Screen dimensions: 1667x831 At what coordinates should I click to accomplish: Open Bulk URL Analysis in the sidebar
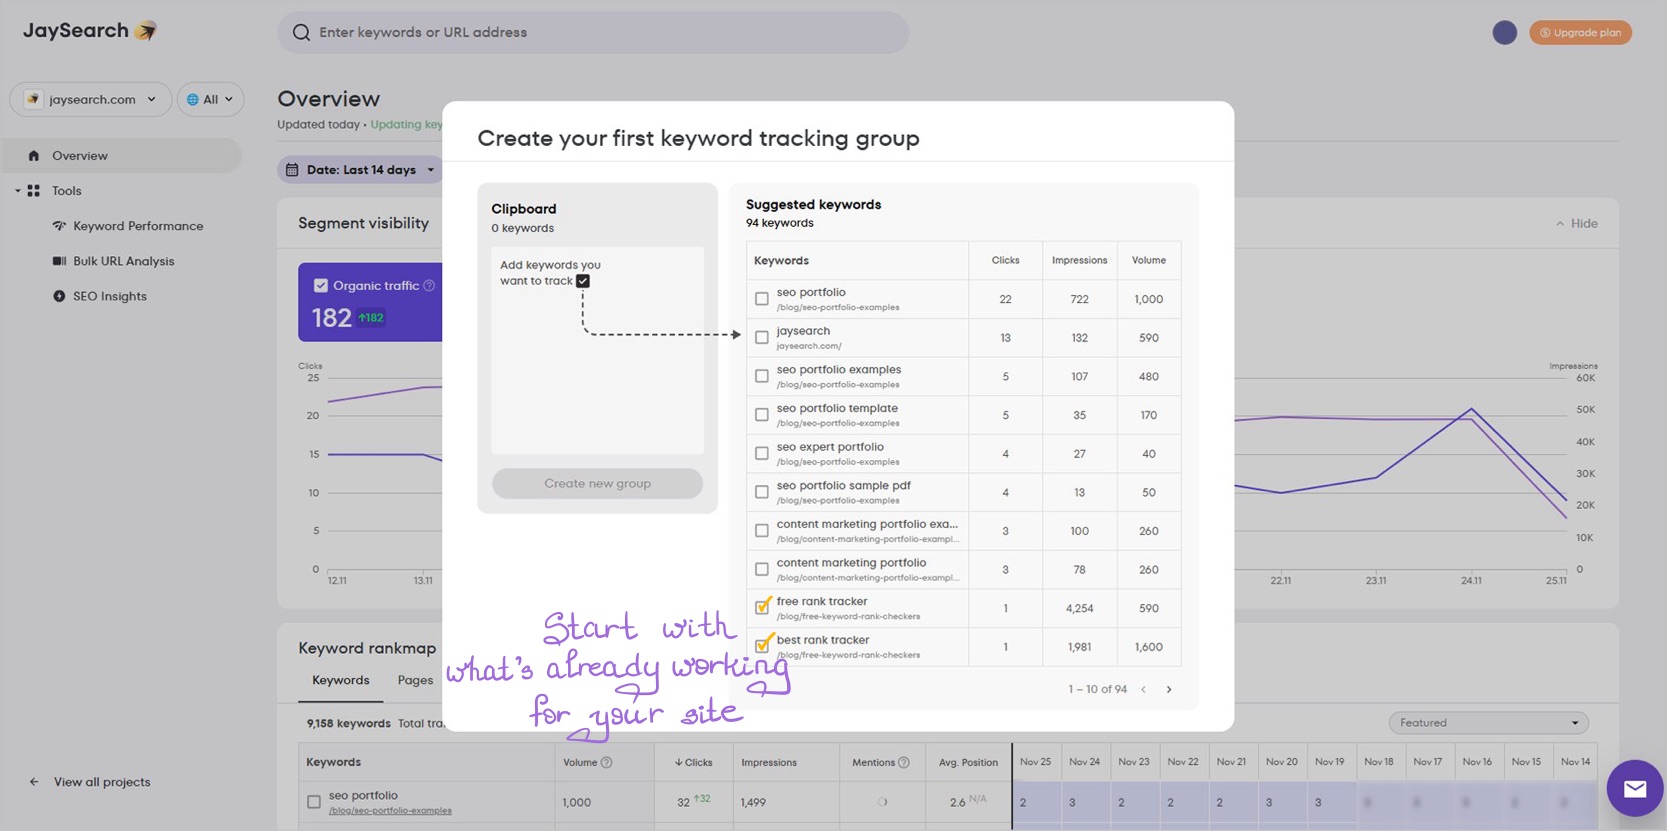[124, 261]
